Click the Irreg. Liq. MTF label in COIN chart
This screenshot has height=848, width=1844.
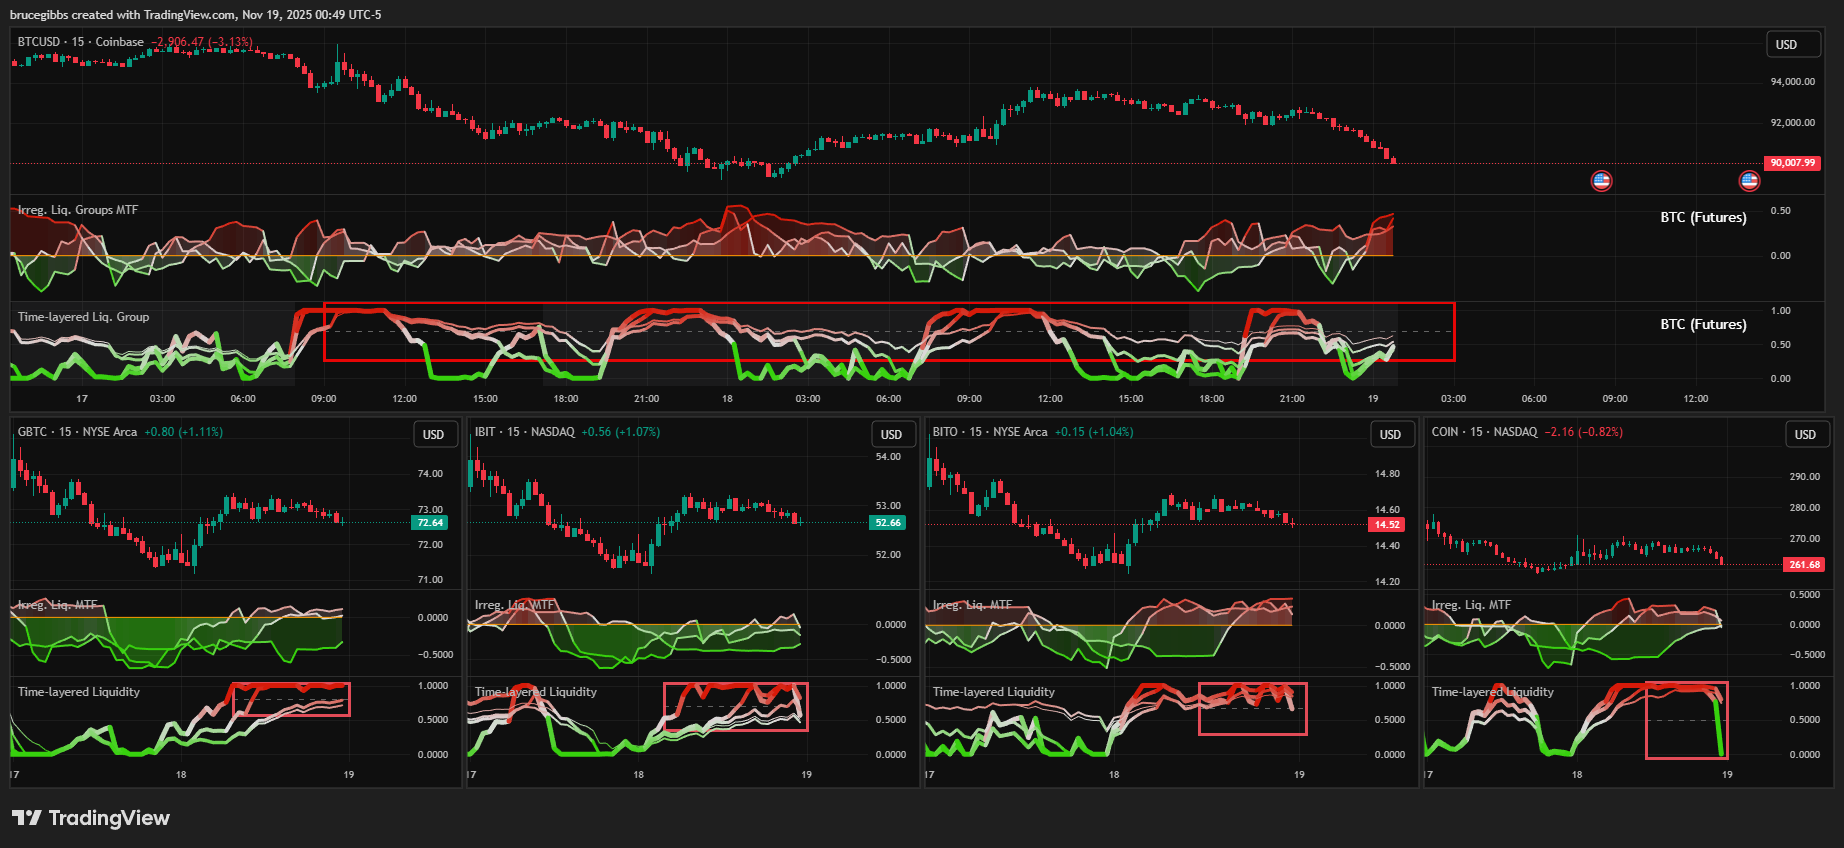1471,605
